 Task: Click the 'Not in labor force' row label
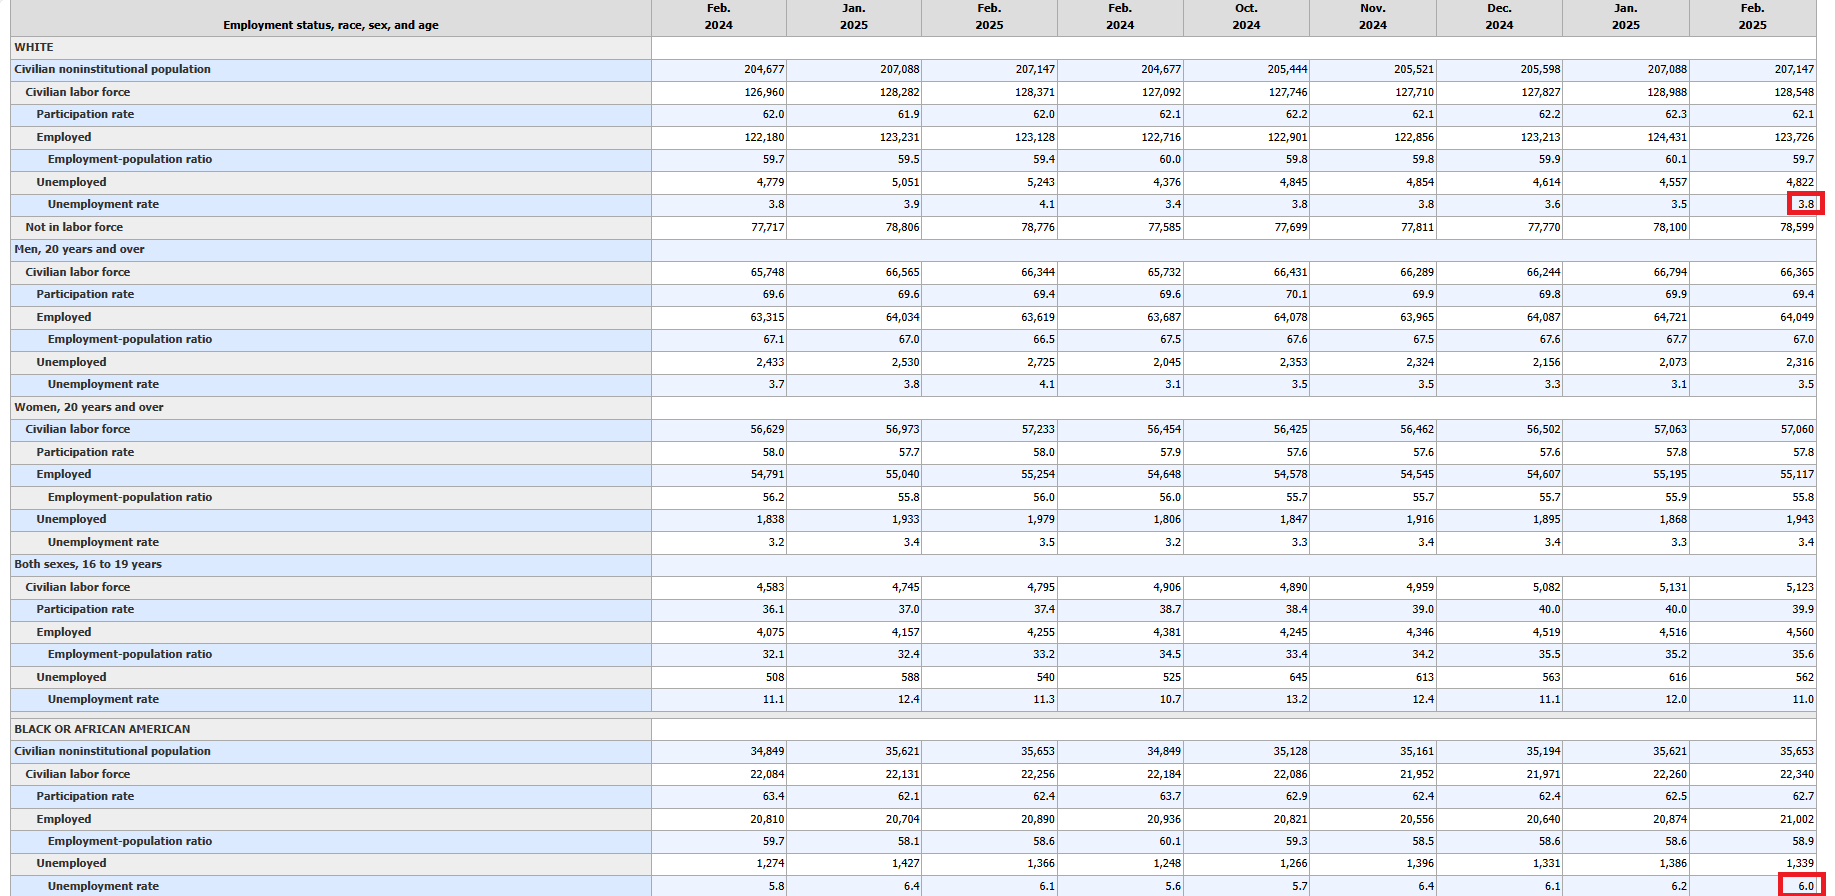(74, 227)
